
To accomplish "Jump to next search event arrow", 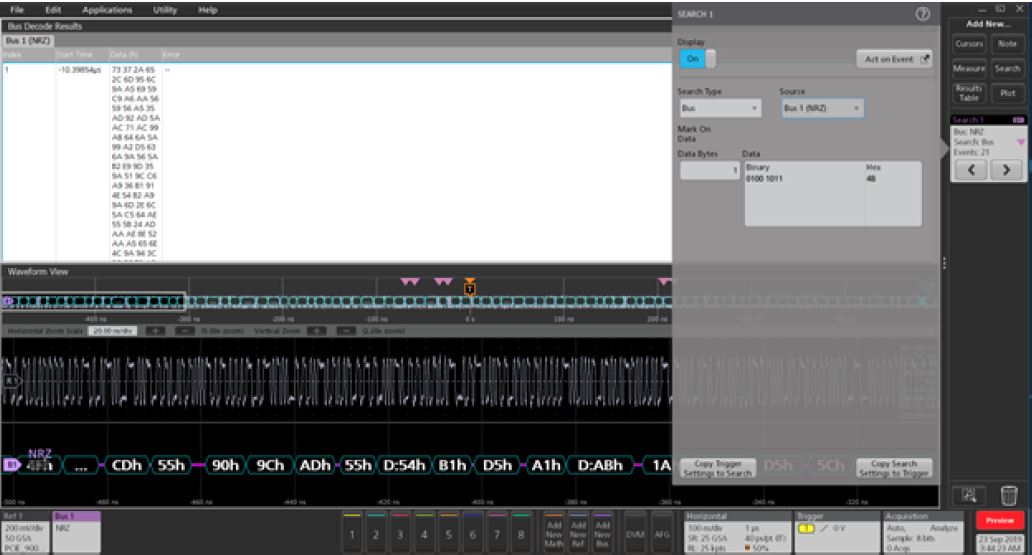I will 1006,172.
